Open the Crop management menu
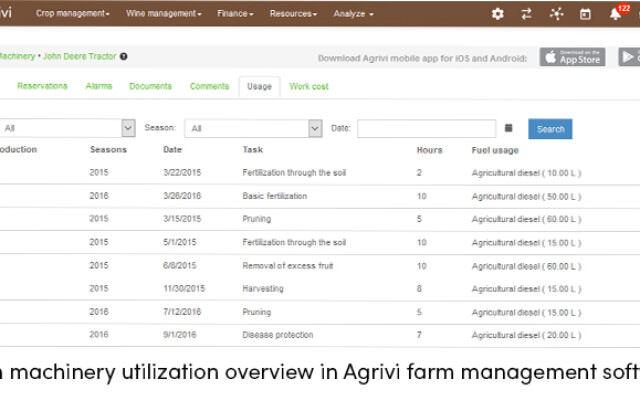 [x=73, y=13]
